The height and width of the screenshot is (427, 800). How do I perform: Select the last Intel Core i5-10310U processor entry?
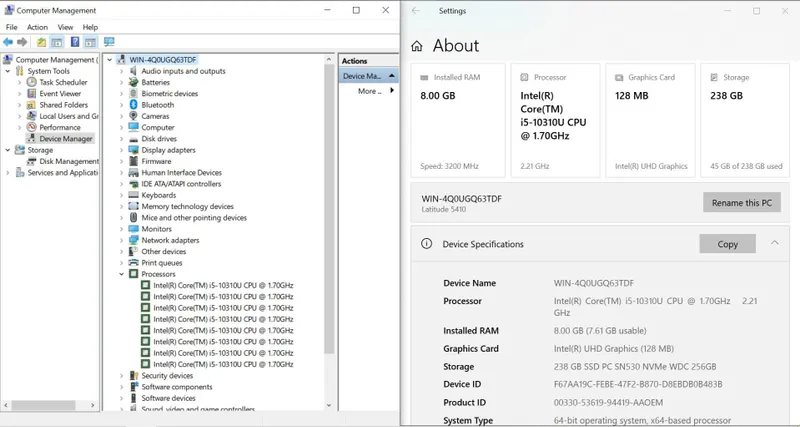point(223,364)
